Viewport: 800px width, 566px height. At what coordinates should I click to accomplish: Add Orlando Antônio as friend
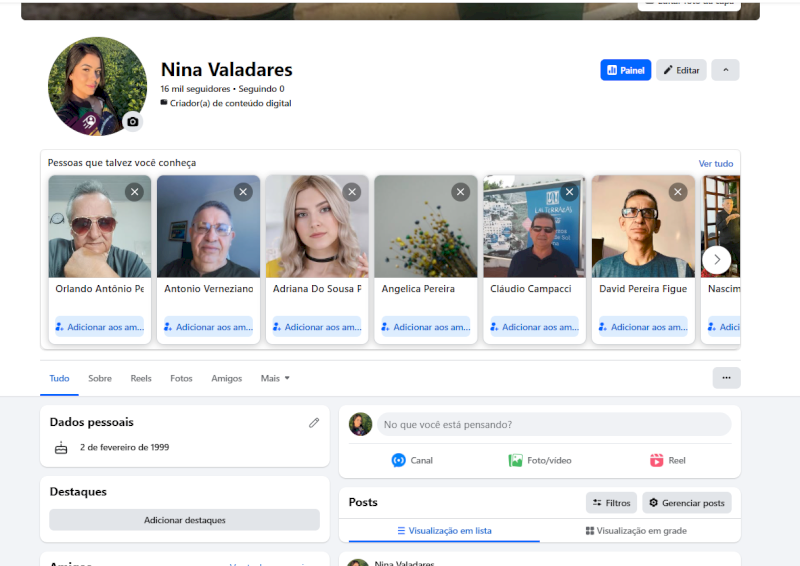point(100,327)
